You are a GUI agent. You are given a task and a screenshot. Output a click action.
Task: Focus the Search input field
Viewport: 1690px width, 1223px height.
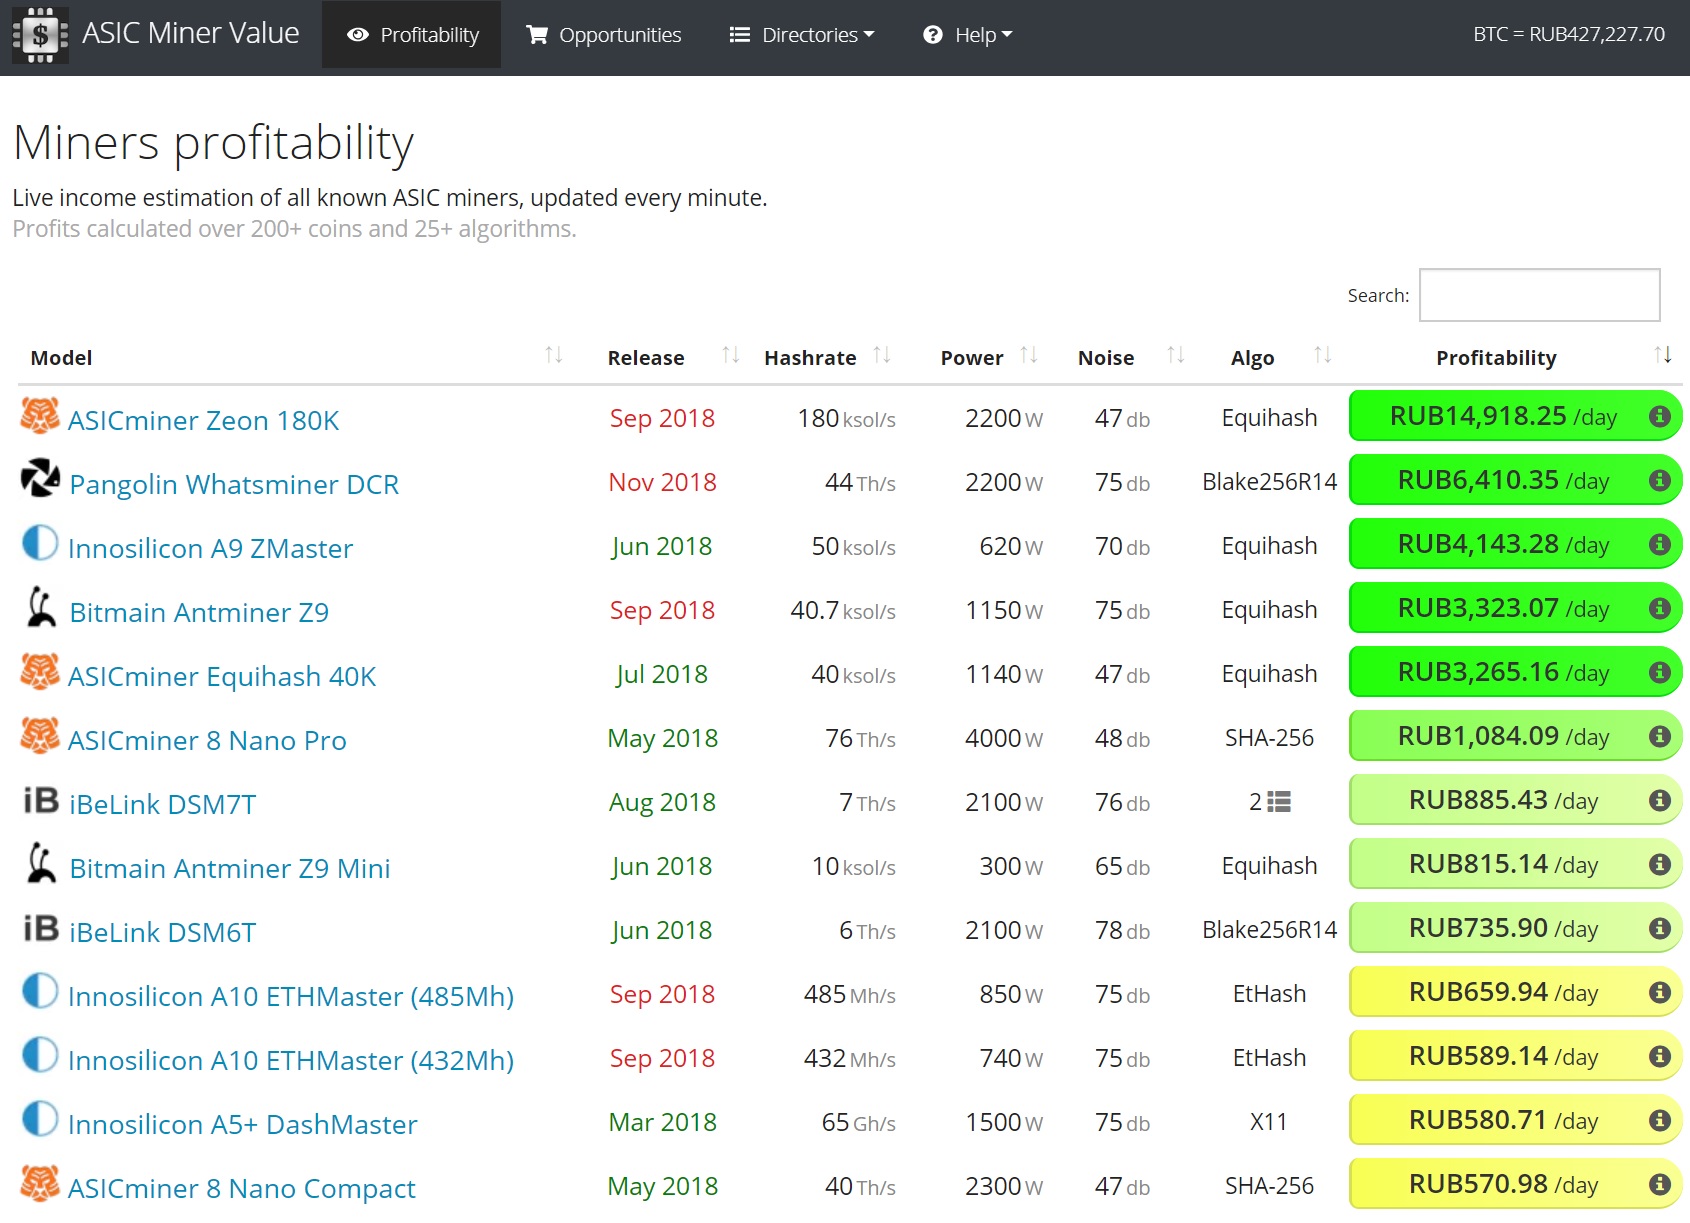click(x=1539, y=295)
